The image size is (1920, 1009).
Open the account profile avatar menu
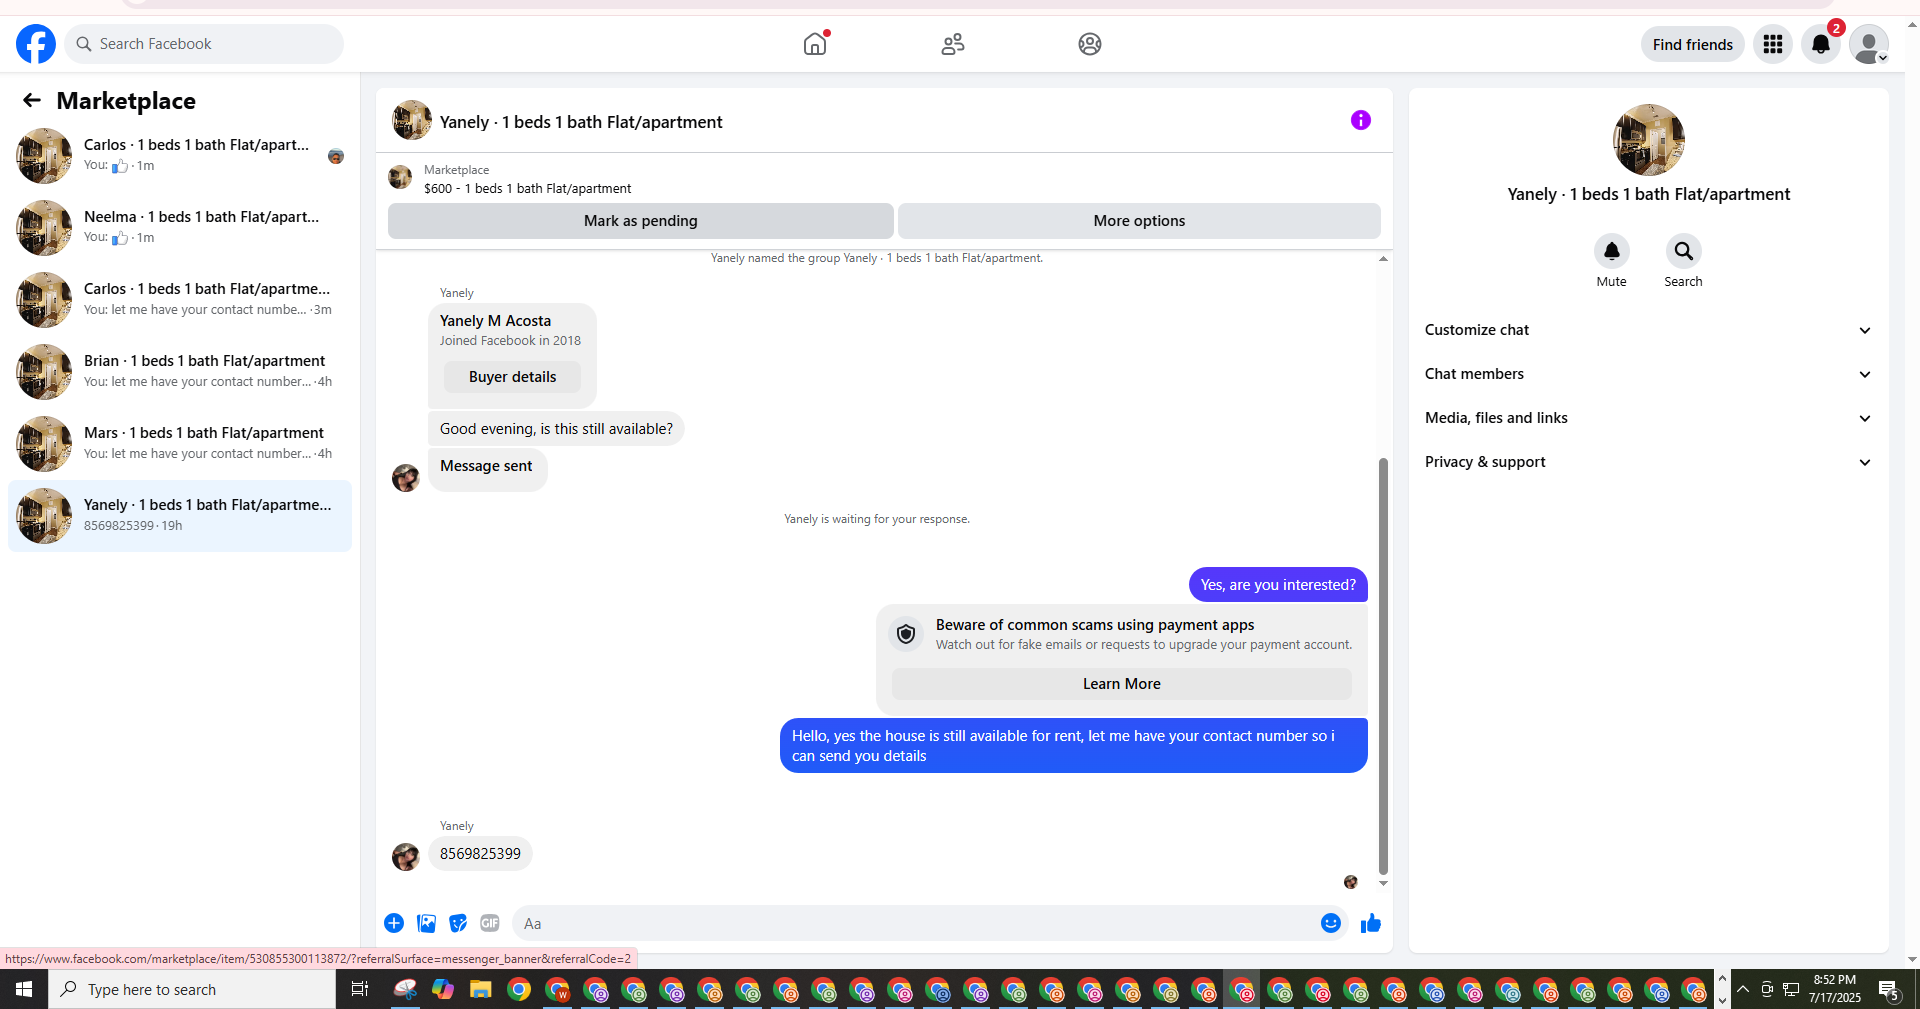(1868, 44)
